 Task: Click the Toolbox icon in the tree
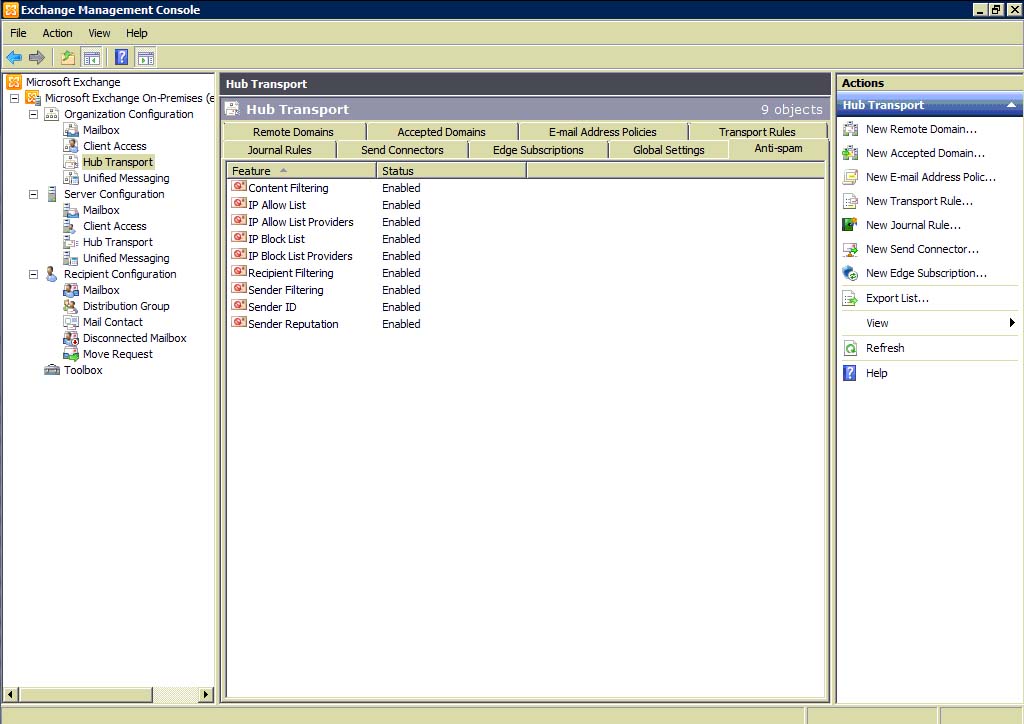click(x=52, y=370)
